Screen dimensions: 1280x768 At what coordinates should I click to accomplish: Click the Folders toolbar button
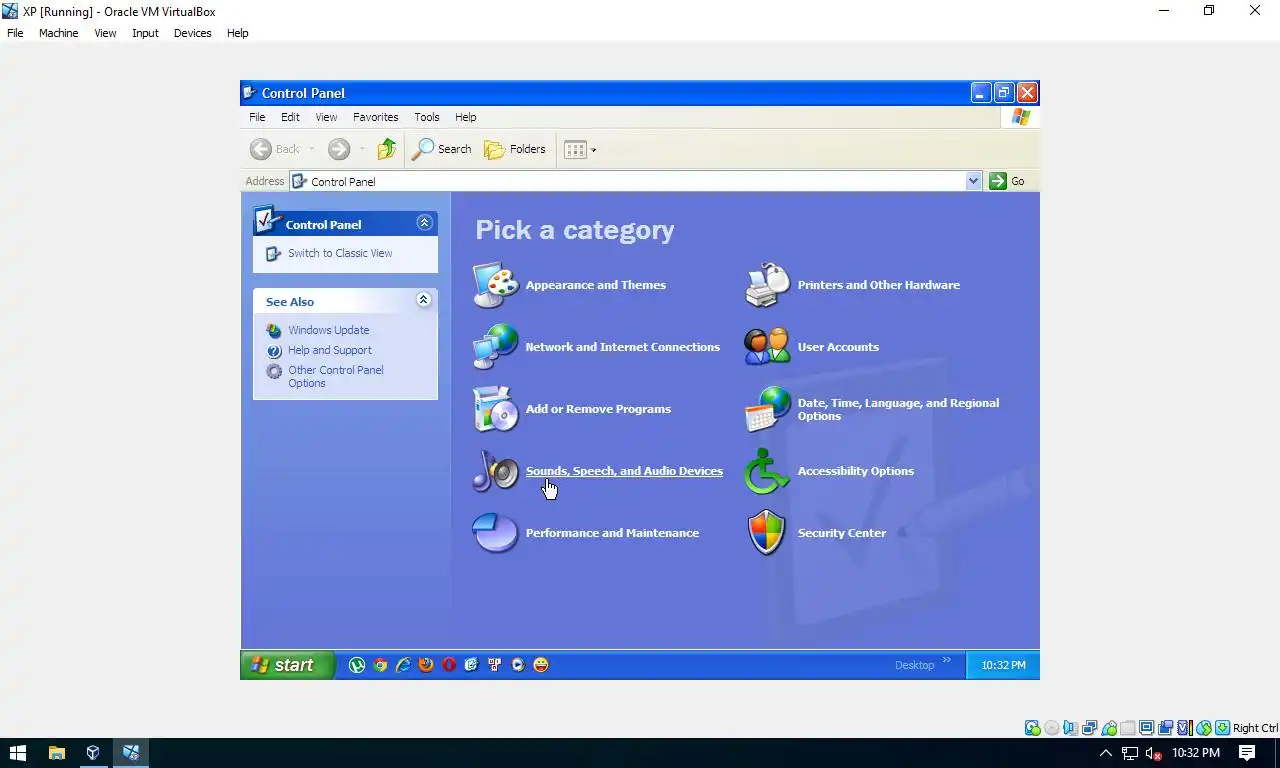pos(515,149)
